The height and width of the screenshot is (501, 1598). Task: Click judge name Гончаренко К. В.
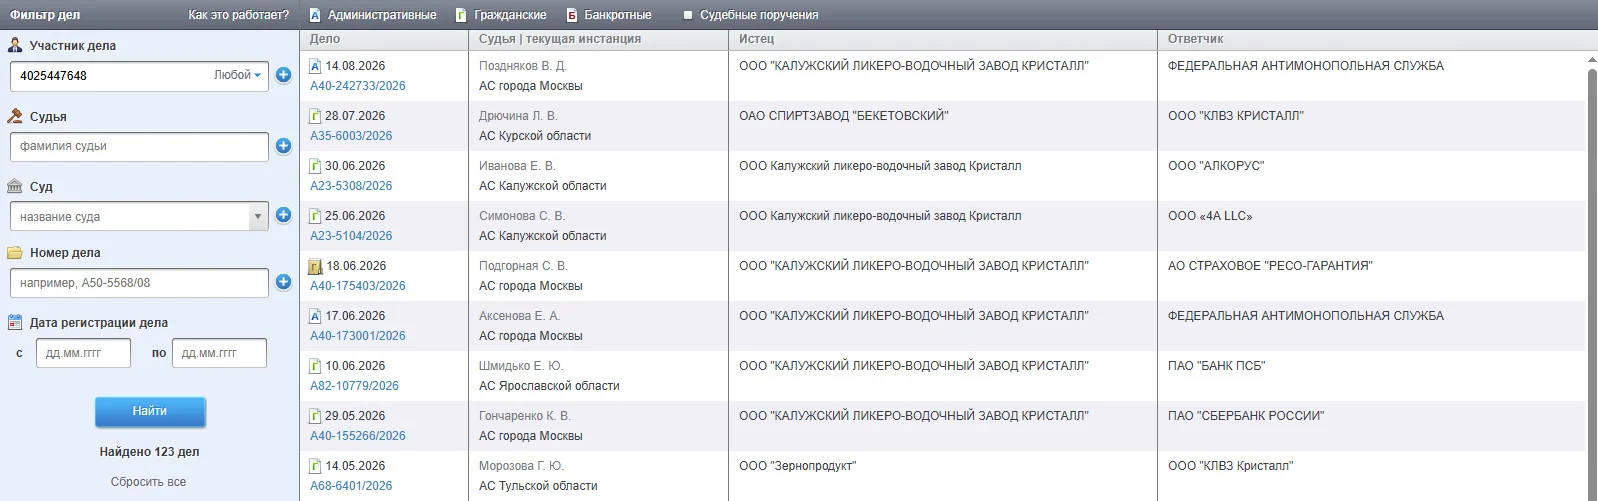524,416
